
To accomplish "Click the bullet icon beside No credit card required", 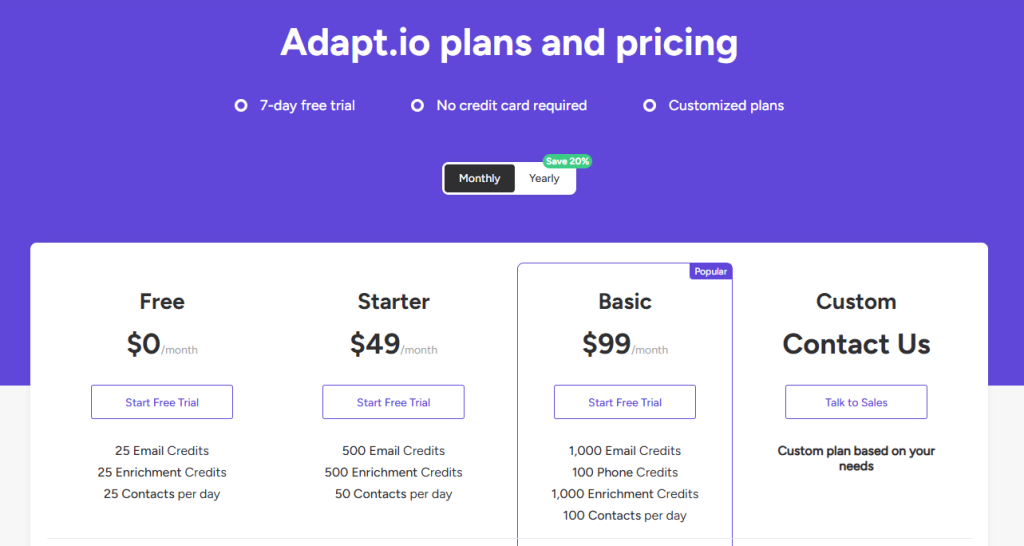I will click(418, 105).
